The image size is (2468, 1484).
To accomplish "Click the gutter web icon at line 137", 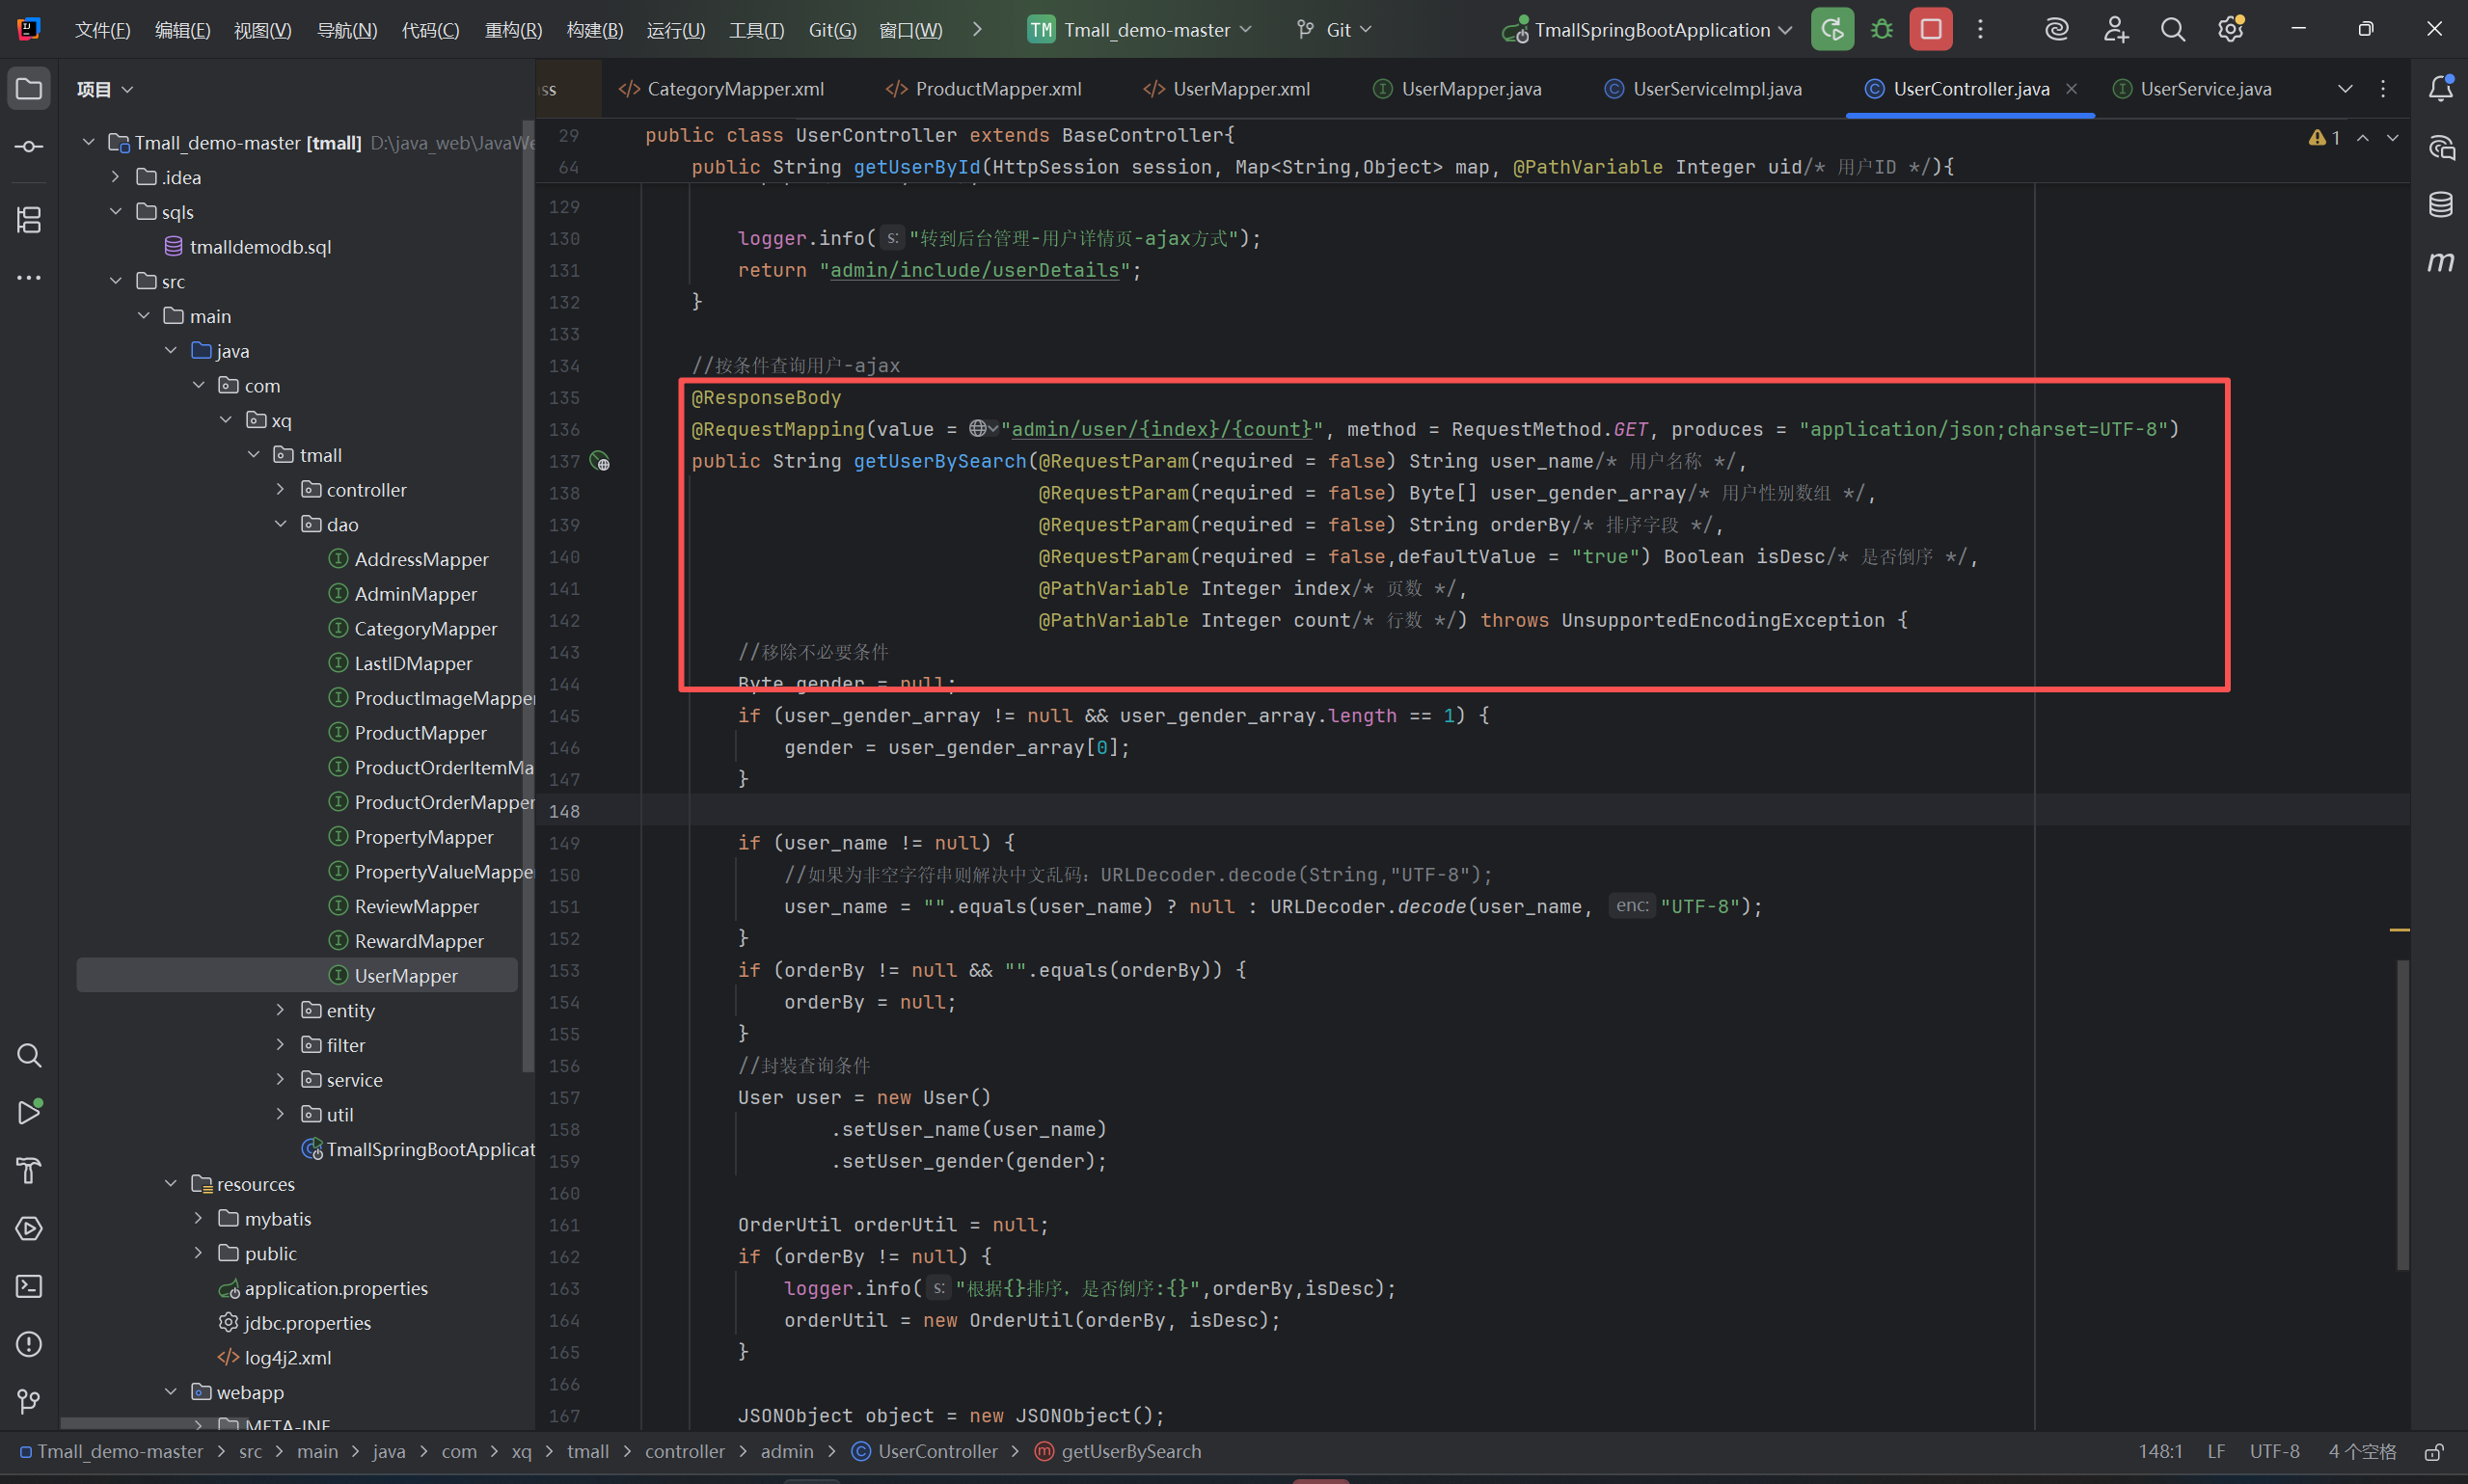I will click(600, 461).
